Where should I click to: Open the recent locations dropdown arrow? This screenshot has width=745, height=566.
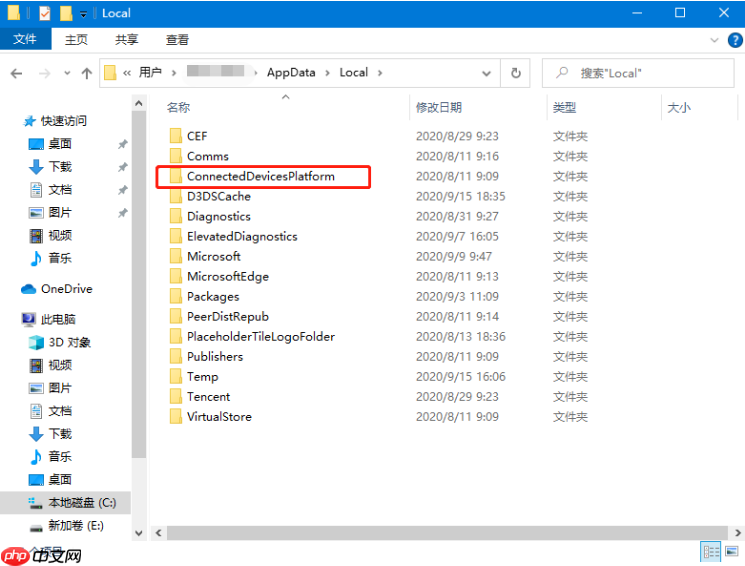click(67, 73)
